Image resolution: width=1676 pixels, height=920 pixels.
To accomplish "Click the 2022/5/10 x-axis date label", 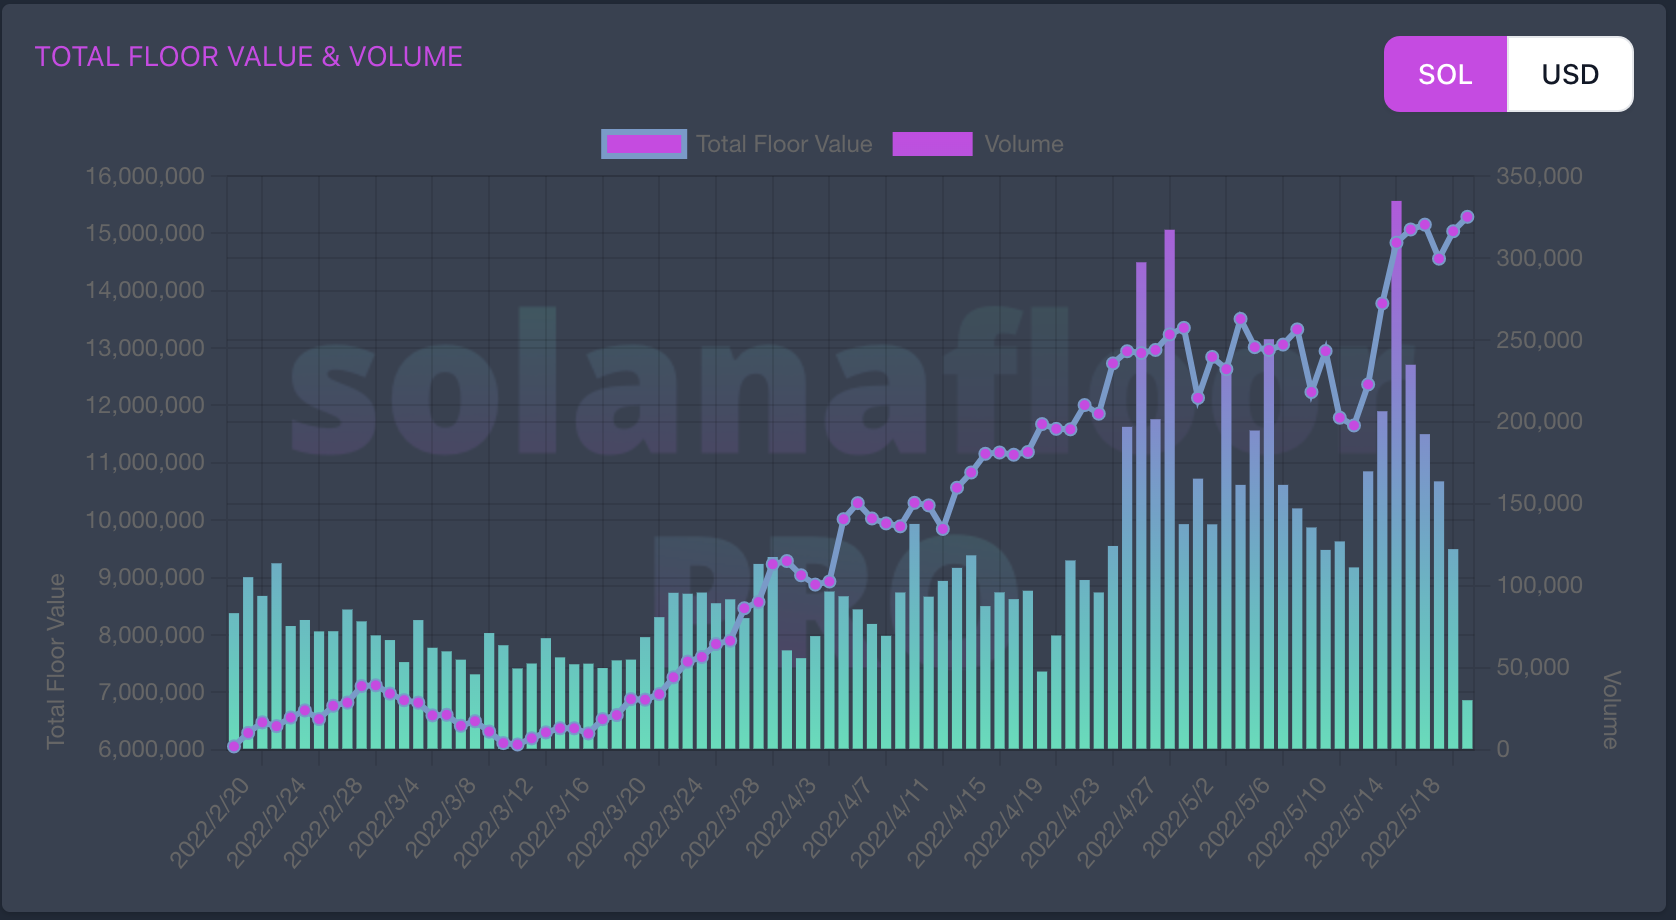I will pyautogui.click(x=1287, y=822).
